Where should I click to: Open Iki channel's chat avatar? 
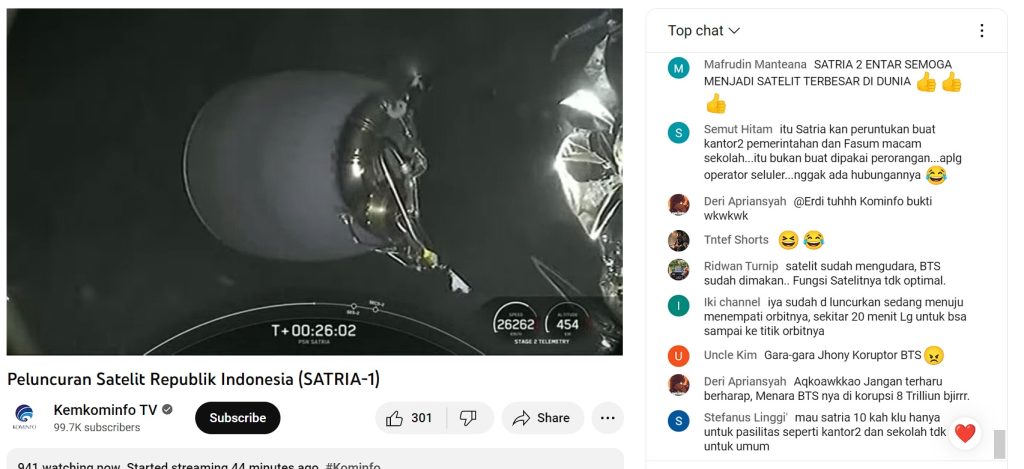(679, 305)
